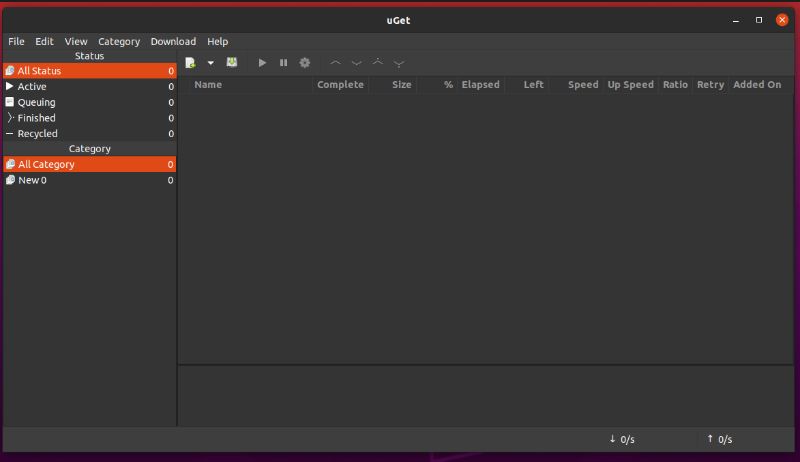Click the Status panel heading

[x=89, y=56]
